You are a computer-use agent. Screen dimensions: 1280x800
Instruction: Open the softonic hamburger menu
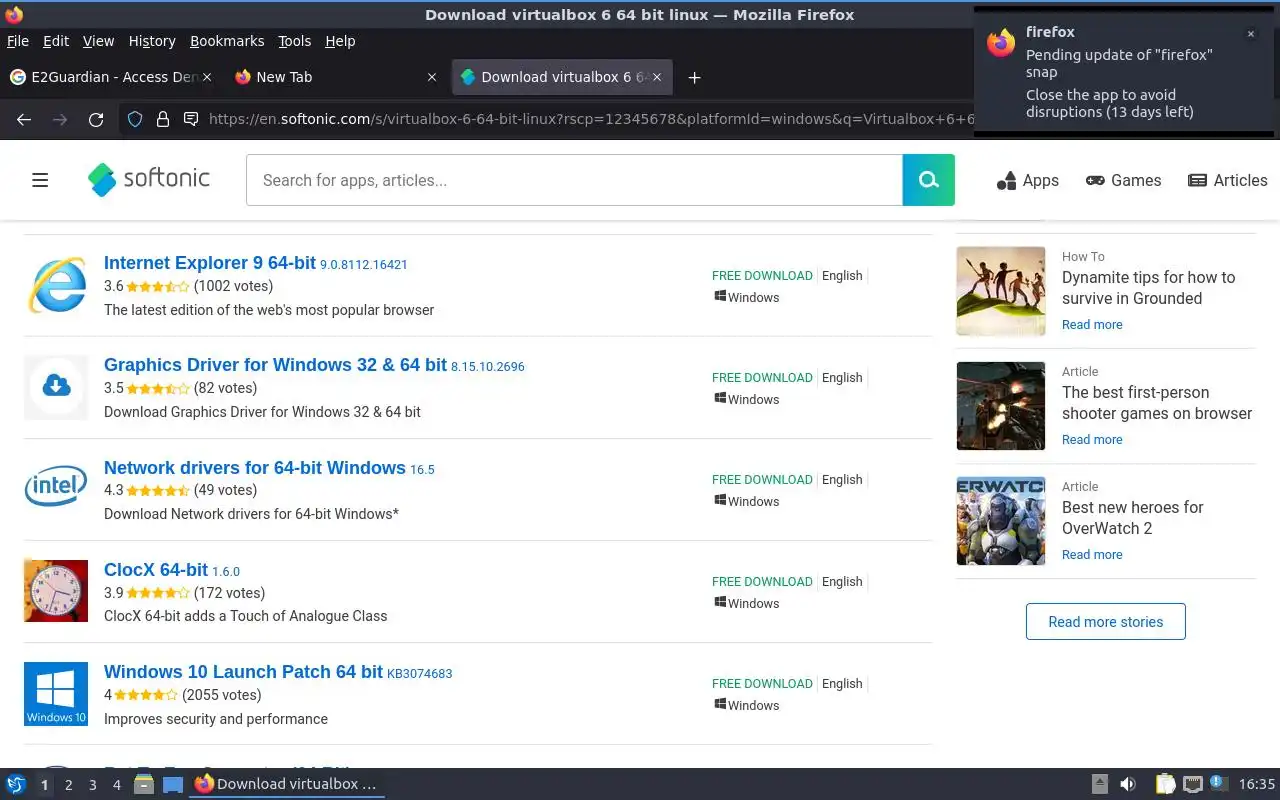point(40,180)
